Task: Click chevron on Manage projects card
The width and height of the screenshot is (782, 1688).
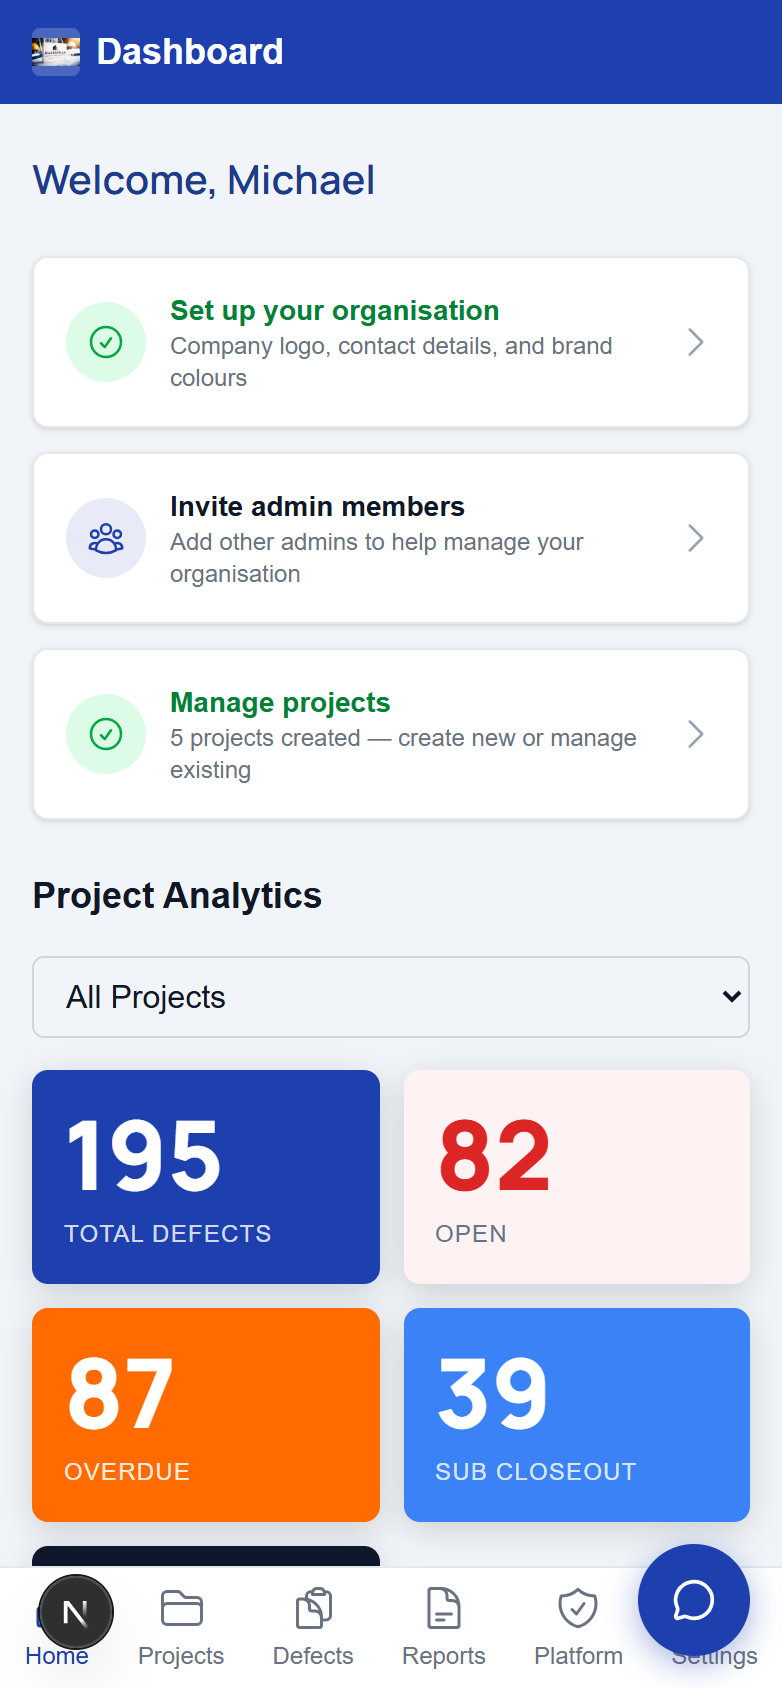Action: coord(696,734)
